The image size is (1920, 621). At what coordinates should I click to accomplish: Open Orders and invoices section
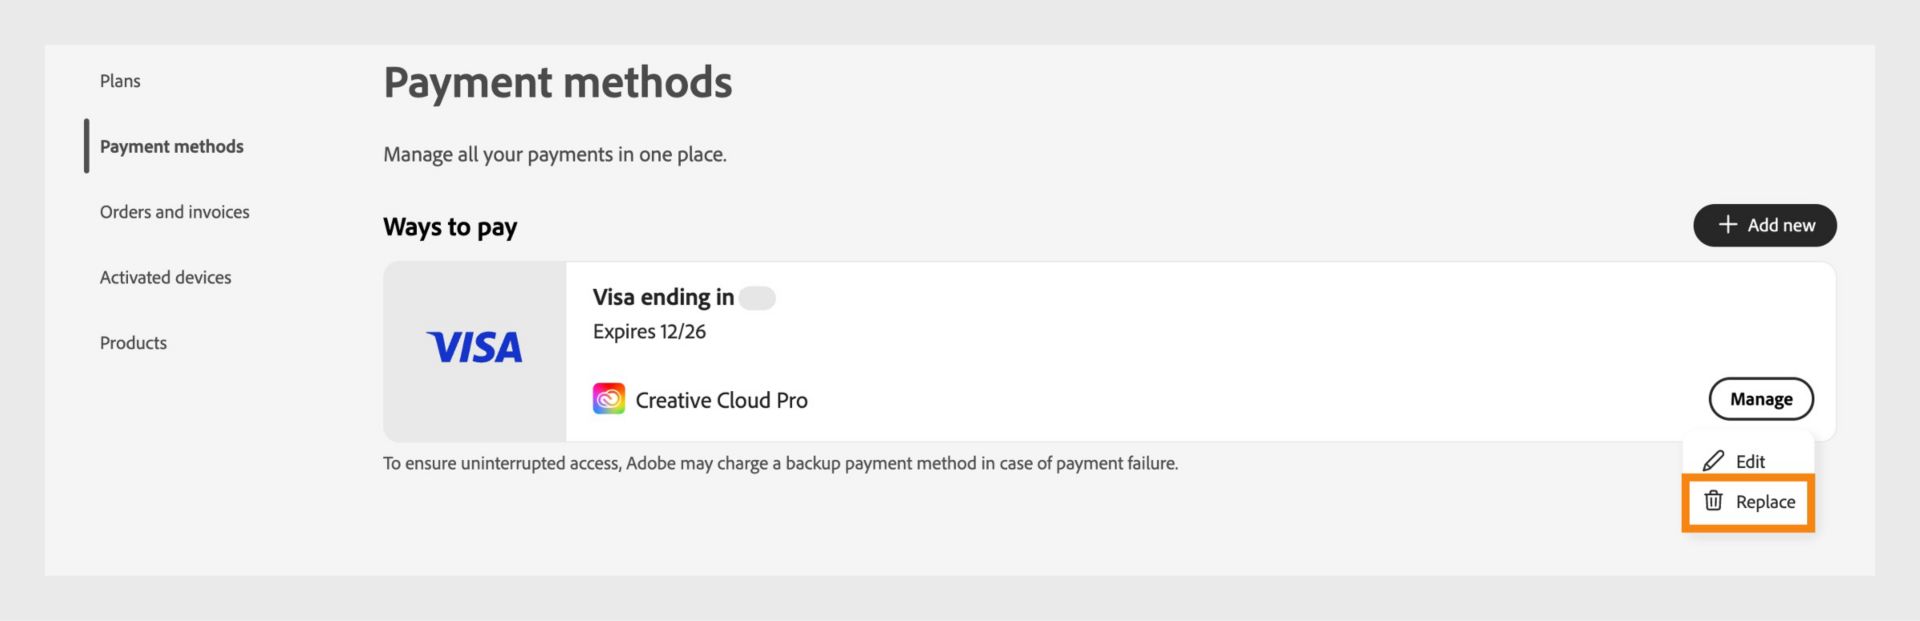tap(175, 212)
